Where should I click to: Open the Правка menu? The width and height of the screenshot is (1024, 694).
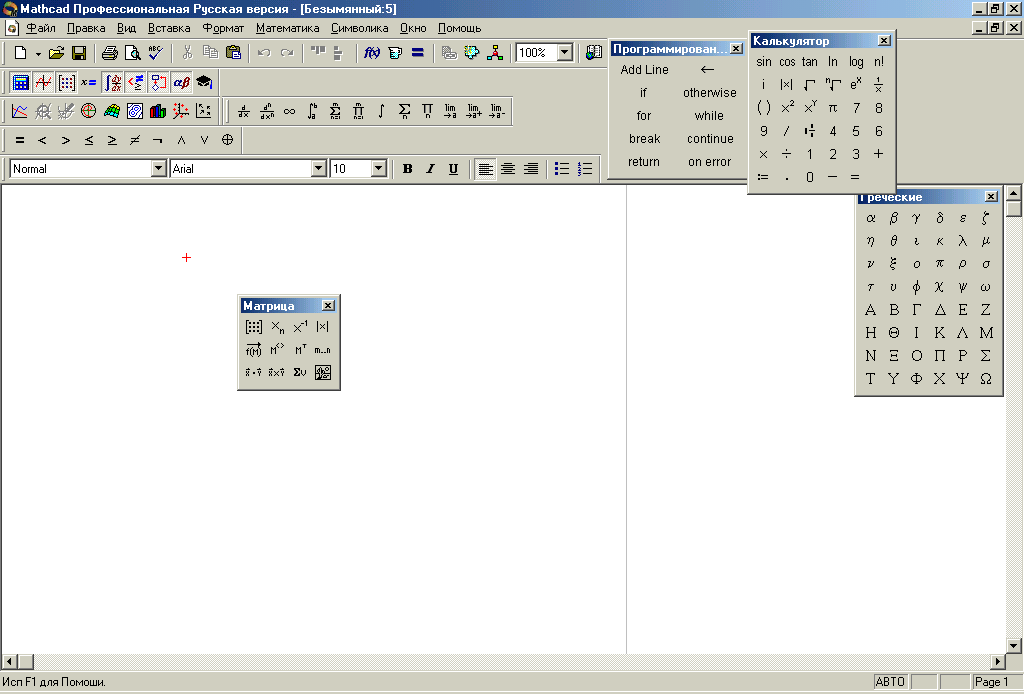[x=86, y=28]
